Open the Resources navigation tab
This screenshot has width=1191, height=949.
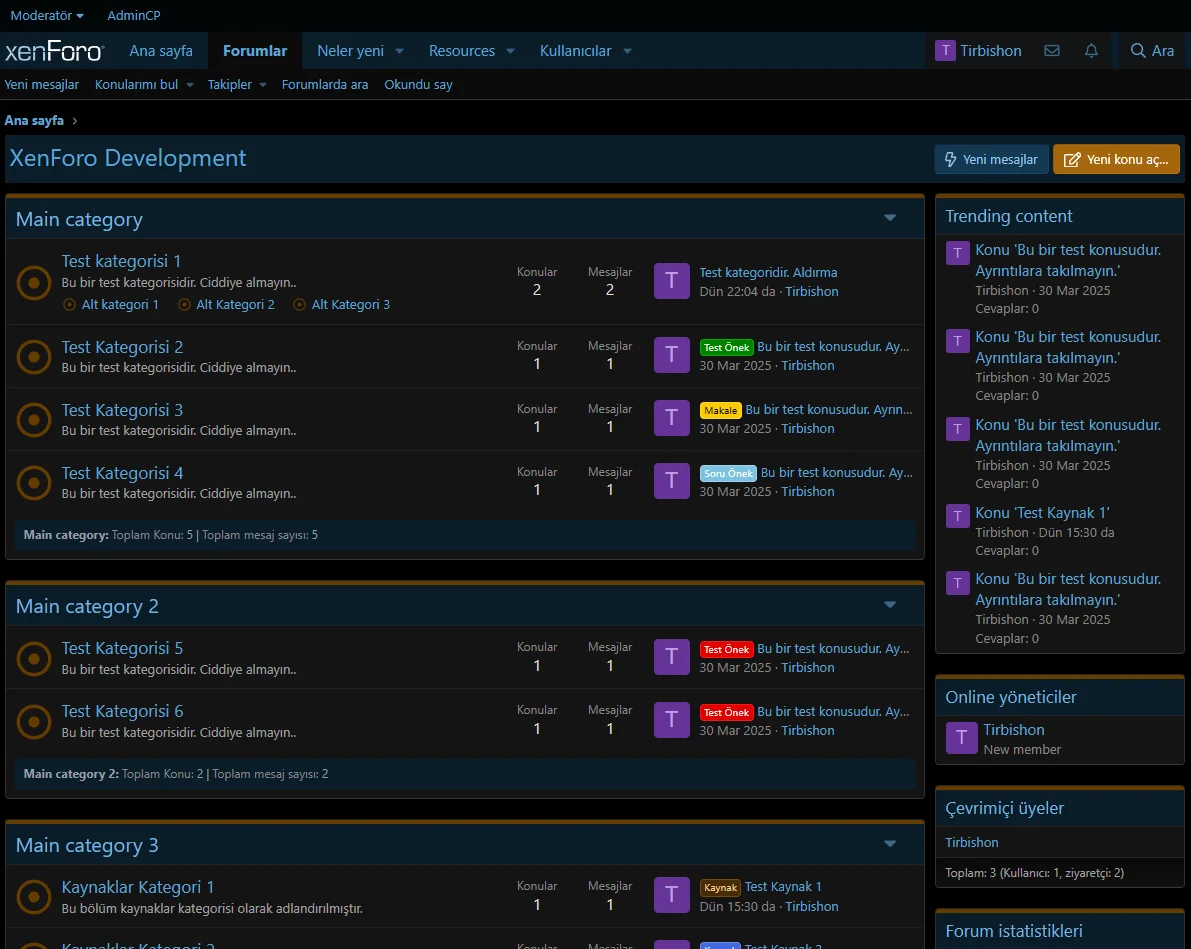461,51
